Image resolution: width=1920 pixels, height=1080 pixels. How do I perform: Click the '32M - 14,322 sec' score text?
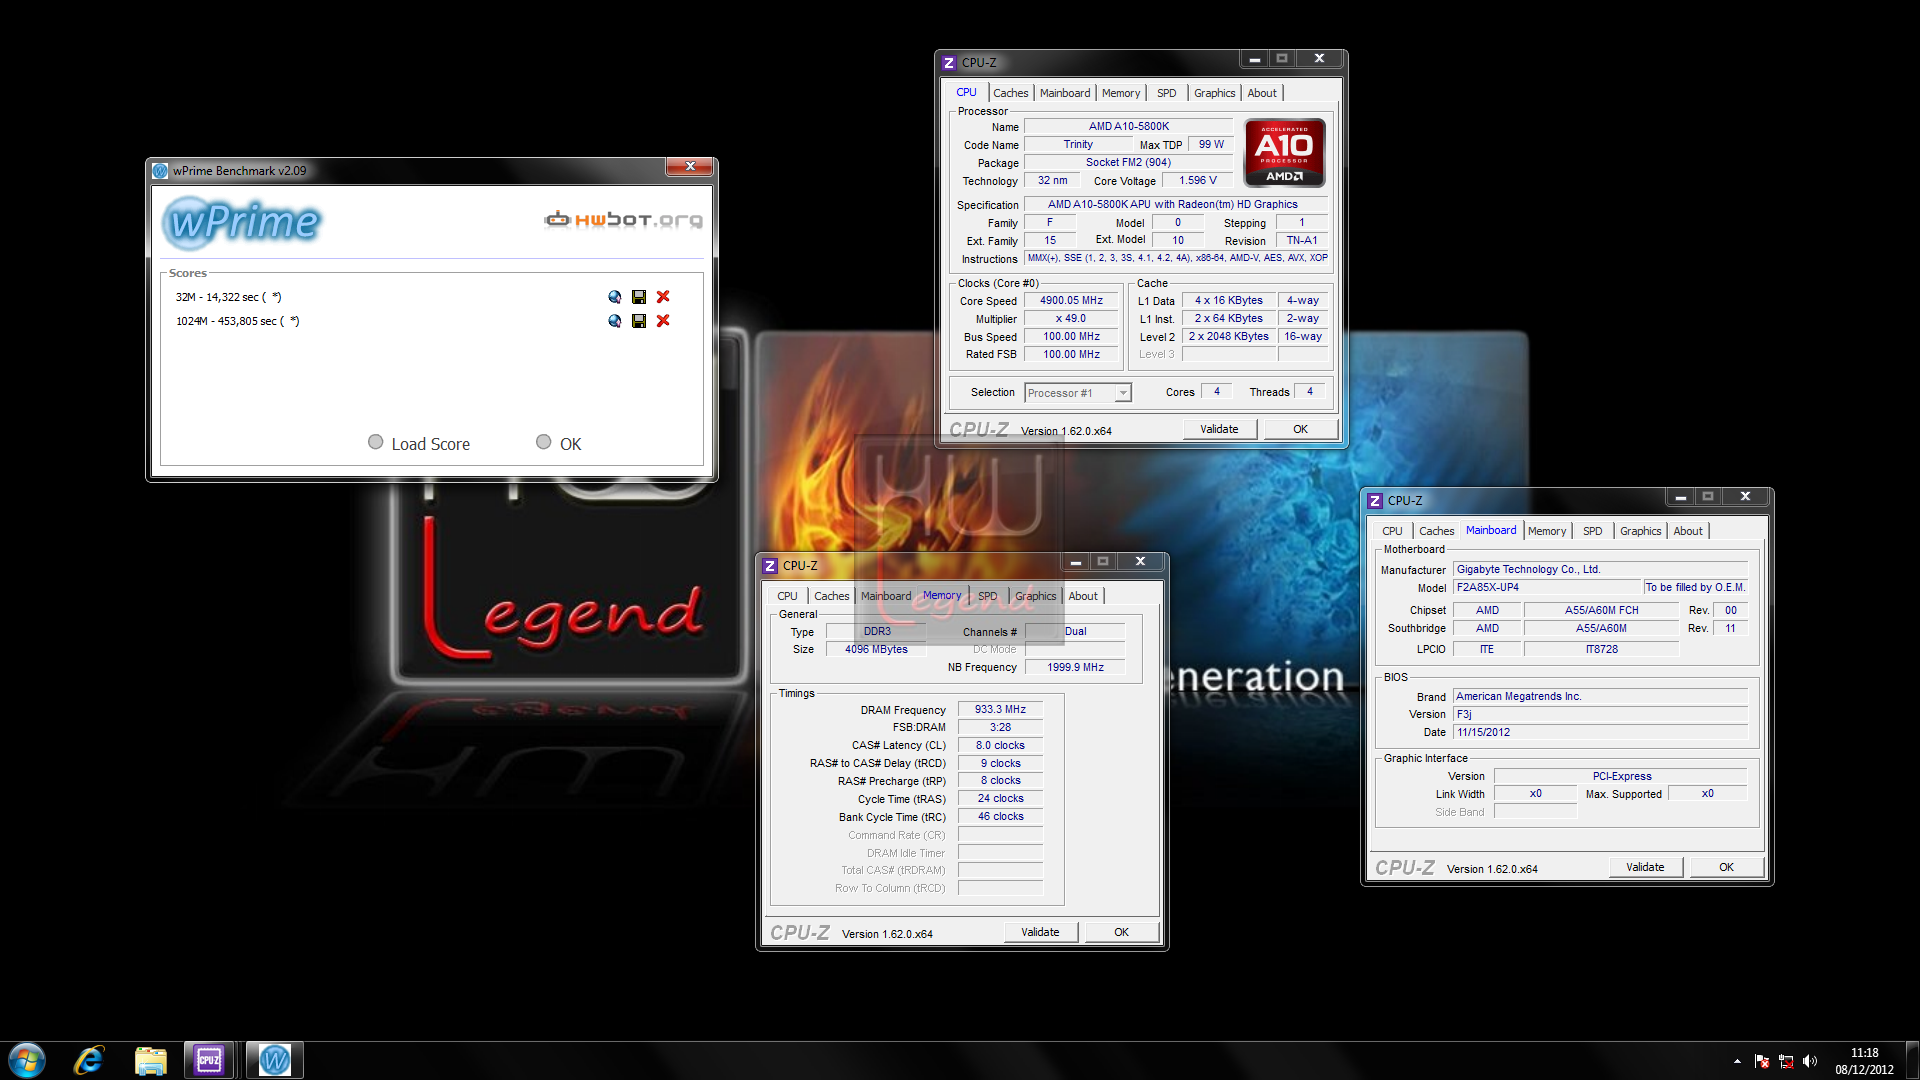coord(228,297)
